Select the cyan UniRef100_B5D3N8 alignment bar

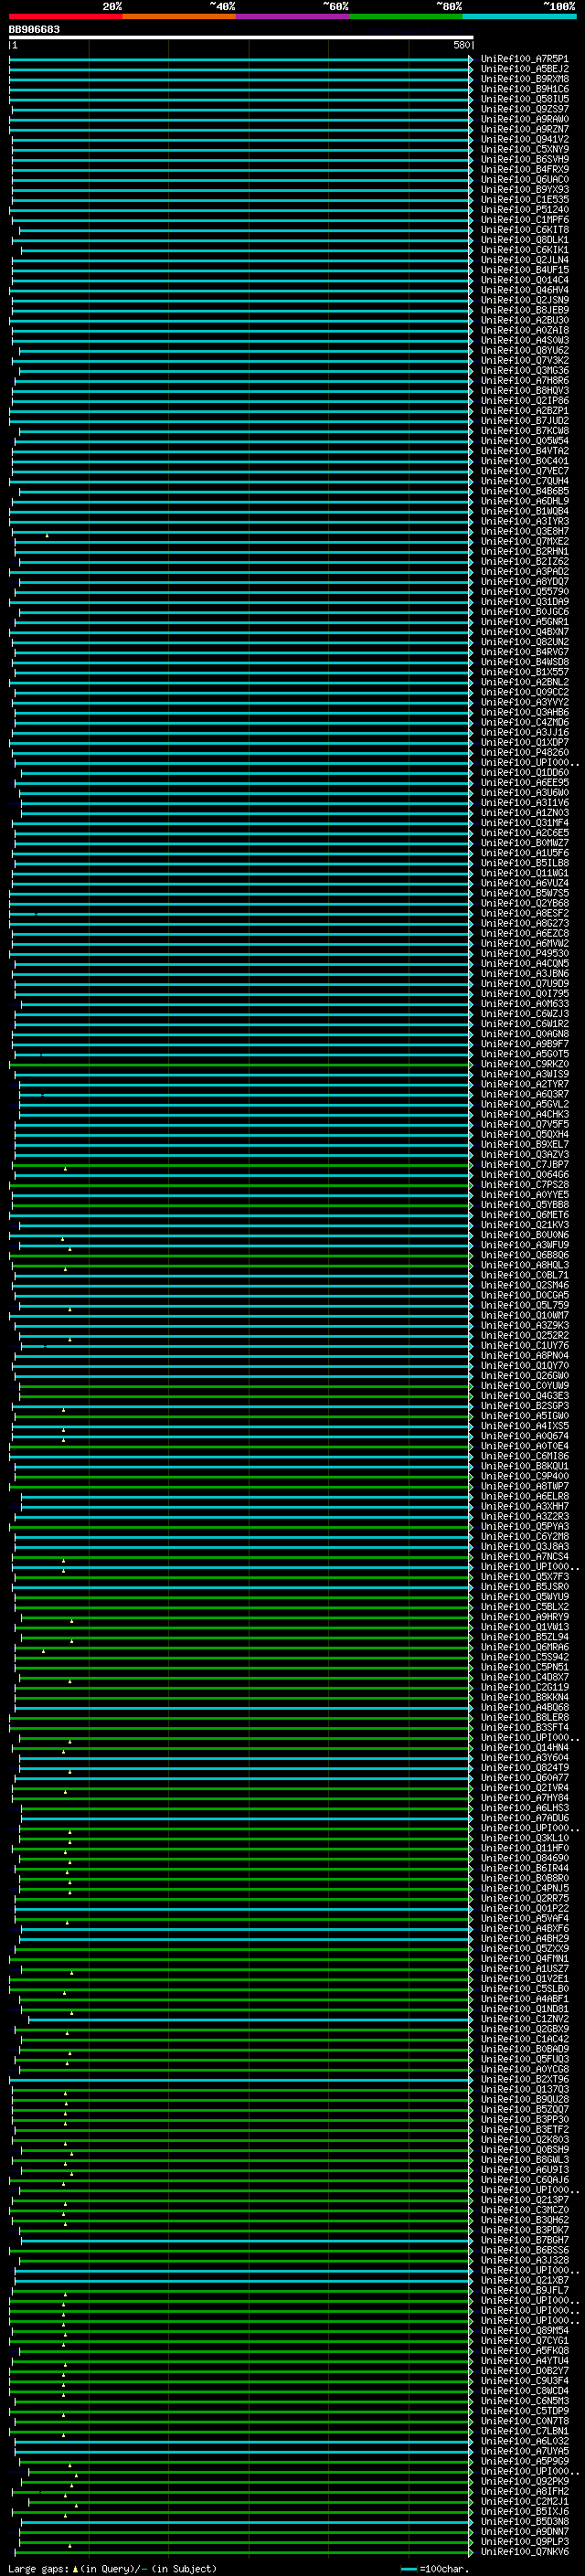[240, 2522]
